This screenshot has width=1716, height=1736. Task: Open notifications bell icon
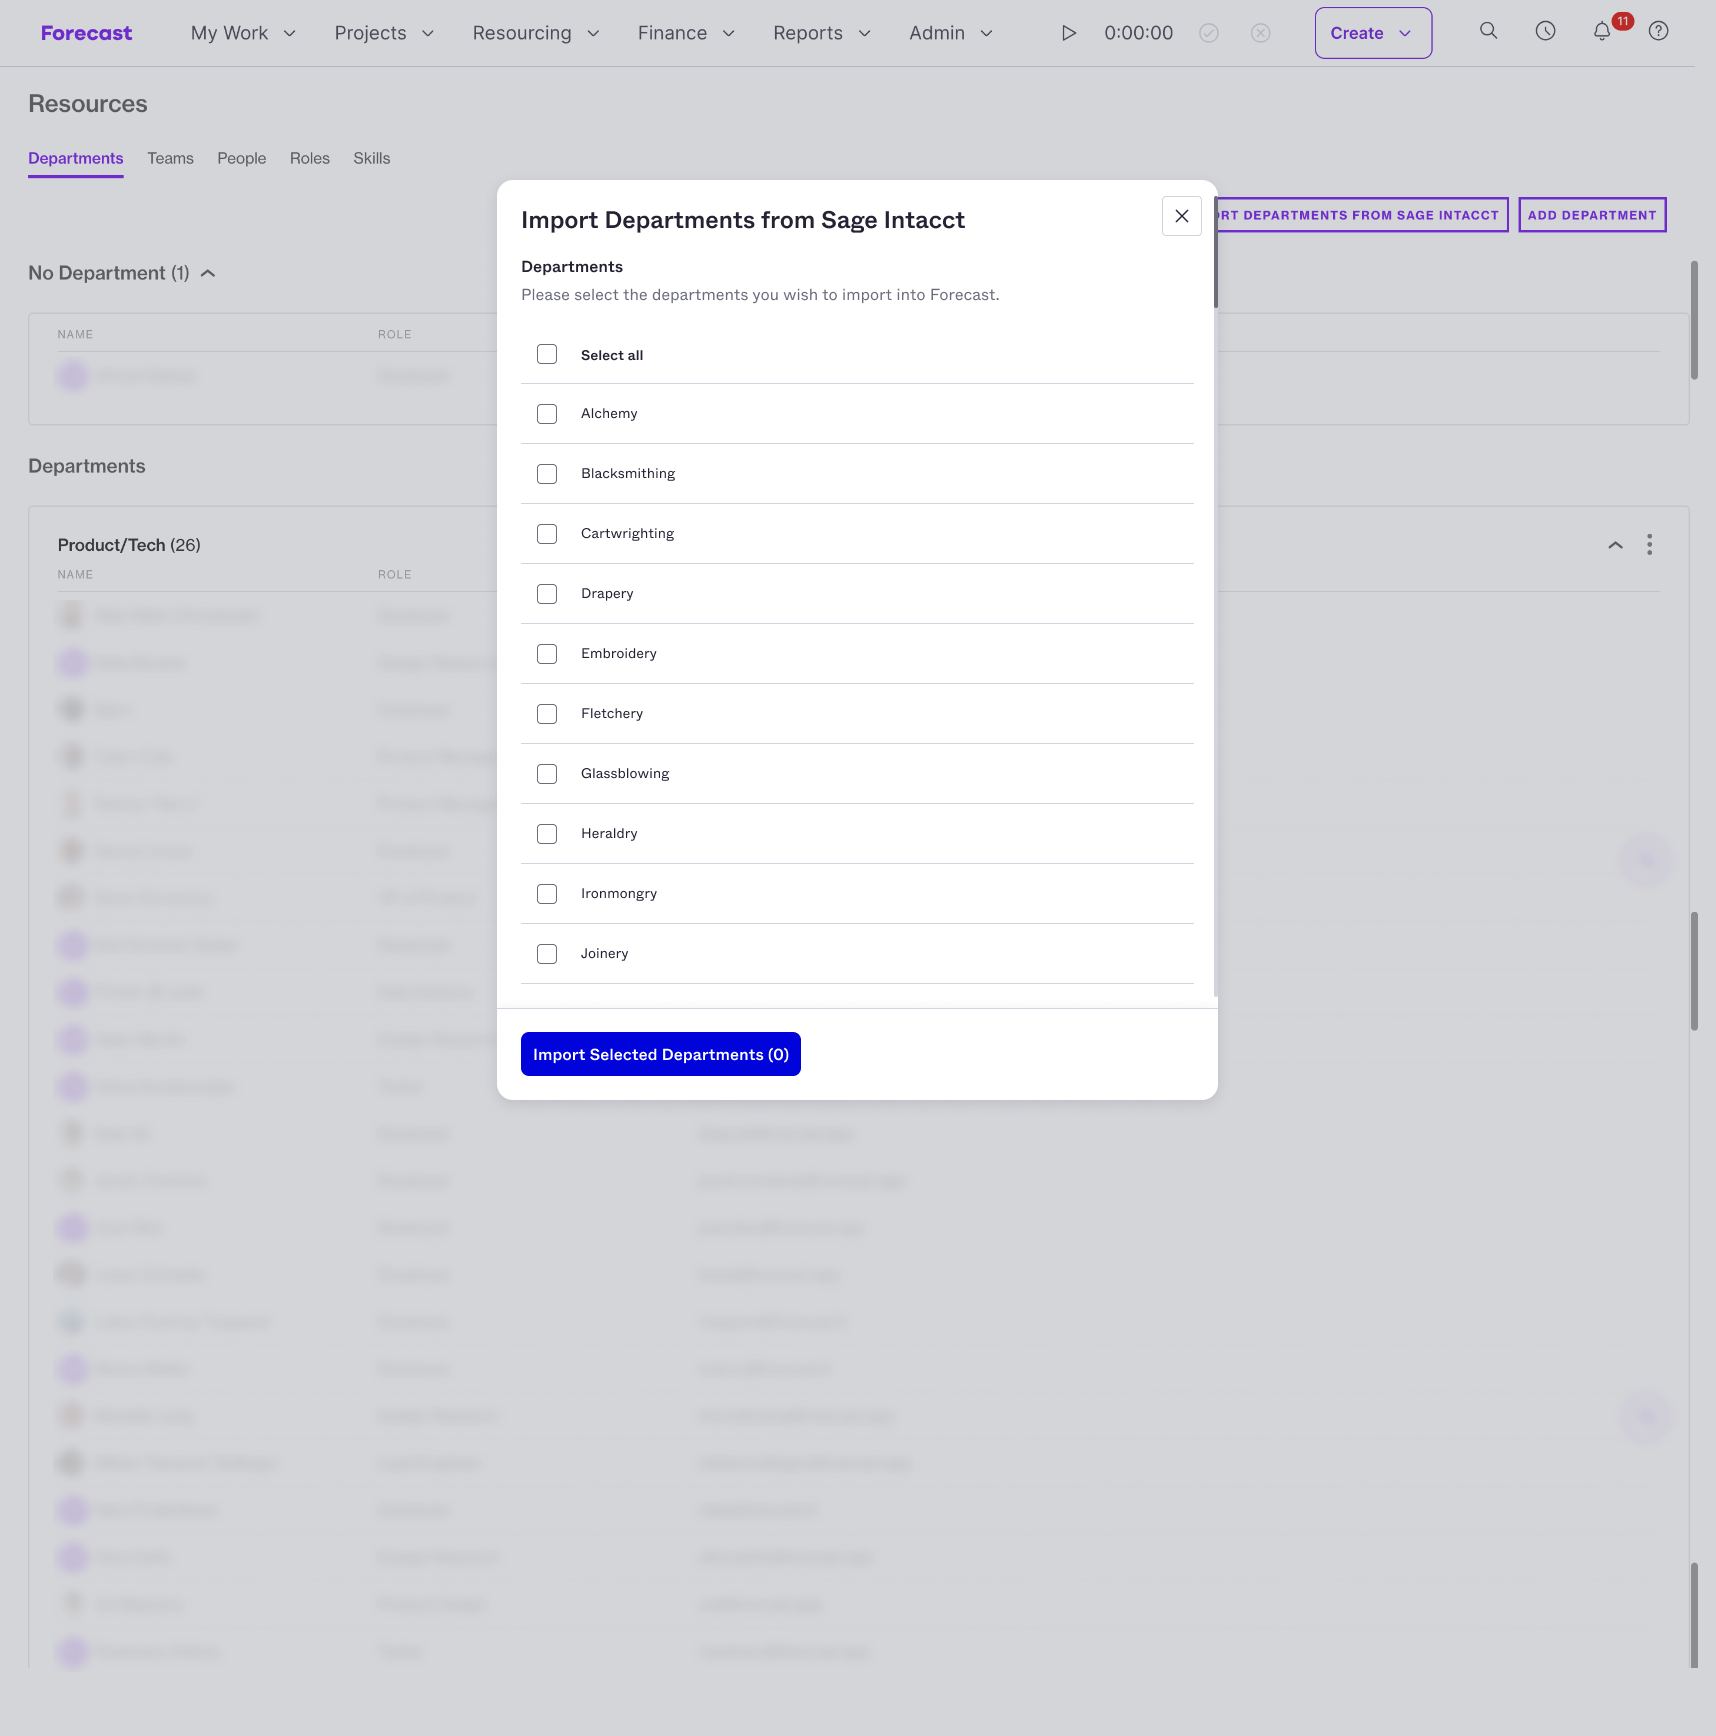(1602, 31)
